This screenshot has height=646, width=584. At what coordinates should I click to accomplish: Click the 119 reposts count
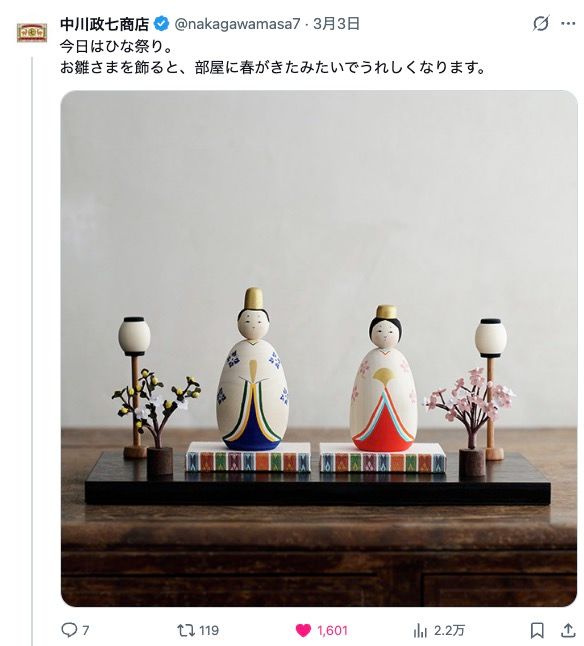pyautogui.click(x=209, y=630)
